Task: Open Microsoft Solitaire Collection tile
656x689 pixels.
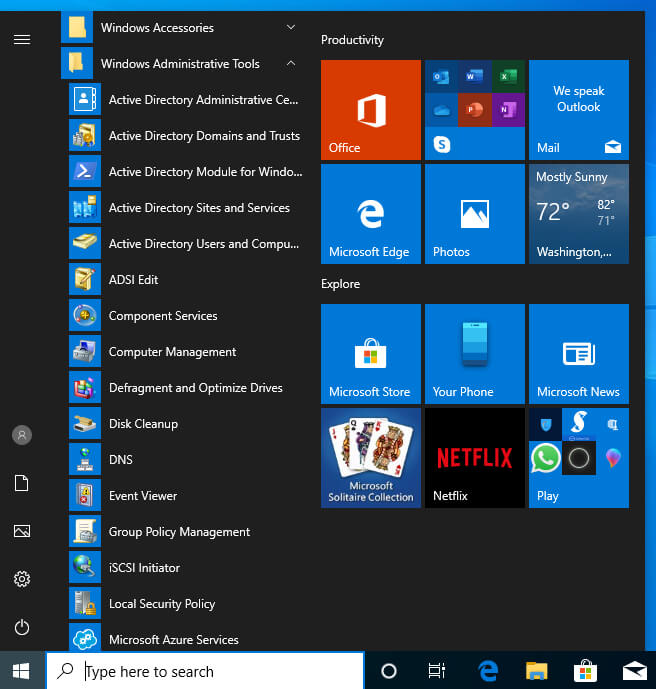Action: tap(371, 458)
